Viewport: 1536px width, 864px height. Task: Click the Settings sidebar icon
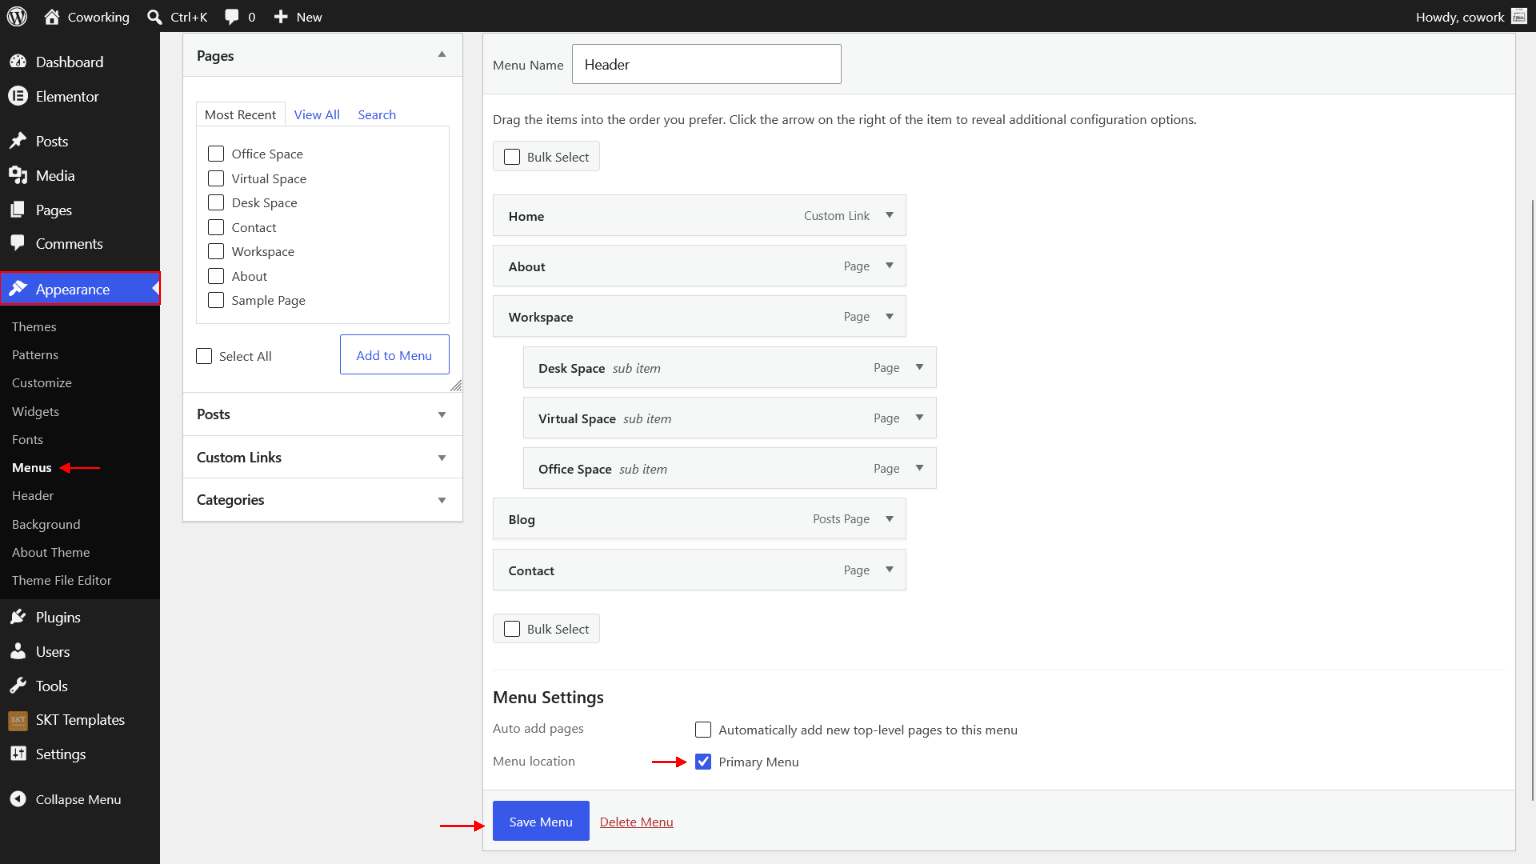18,754
